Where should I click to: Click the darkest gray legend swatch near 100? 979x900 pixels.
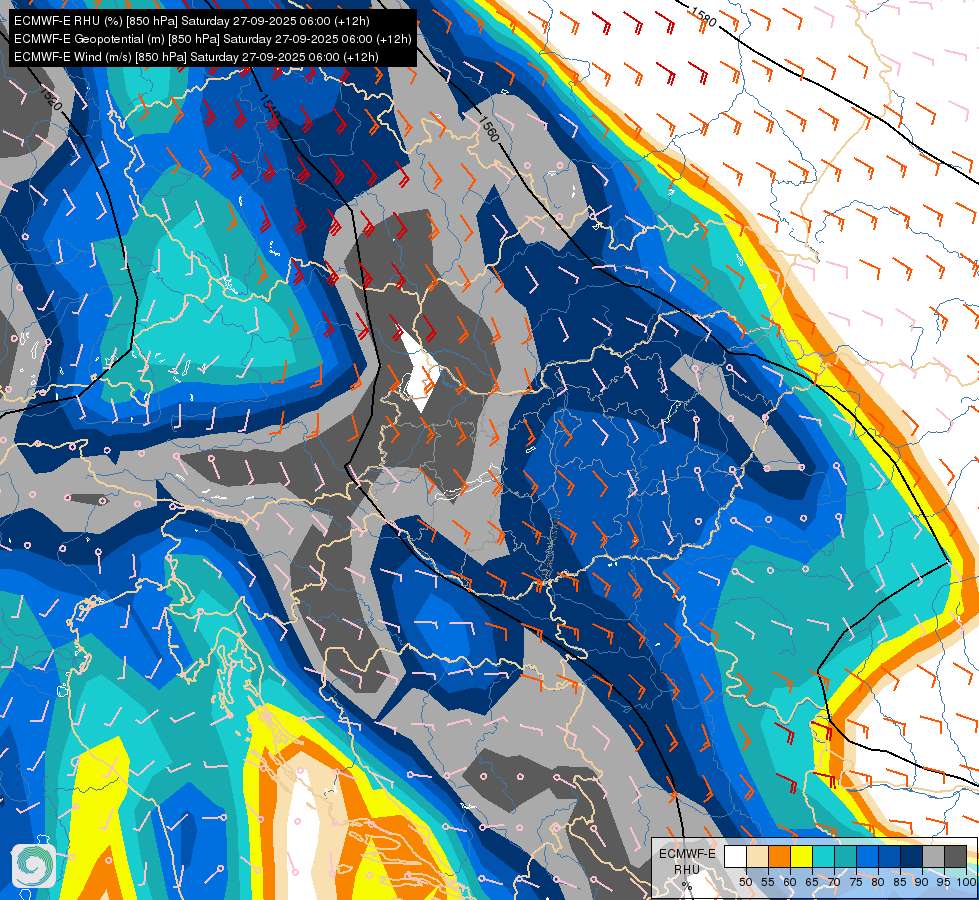(956, 856)
